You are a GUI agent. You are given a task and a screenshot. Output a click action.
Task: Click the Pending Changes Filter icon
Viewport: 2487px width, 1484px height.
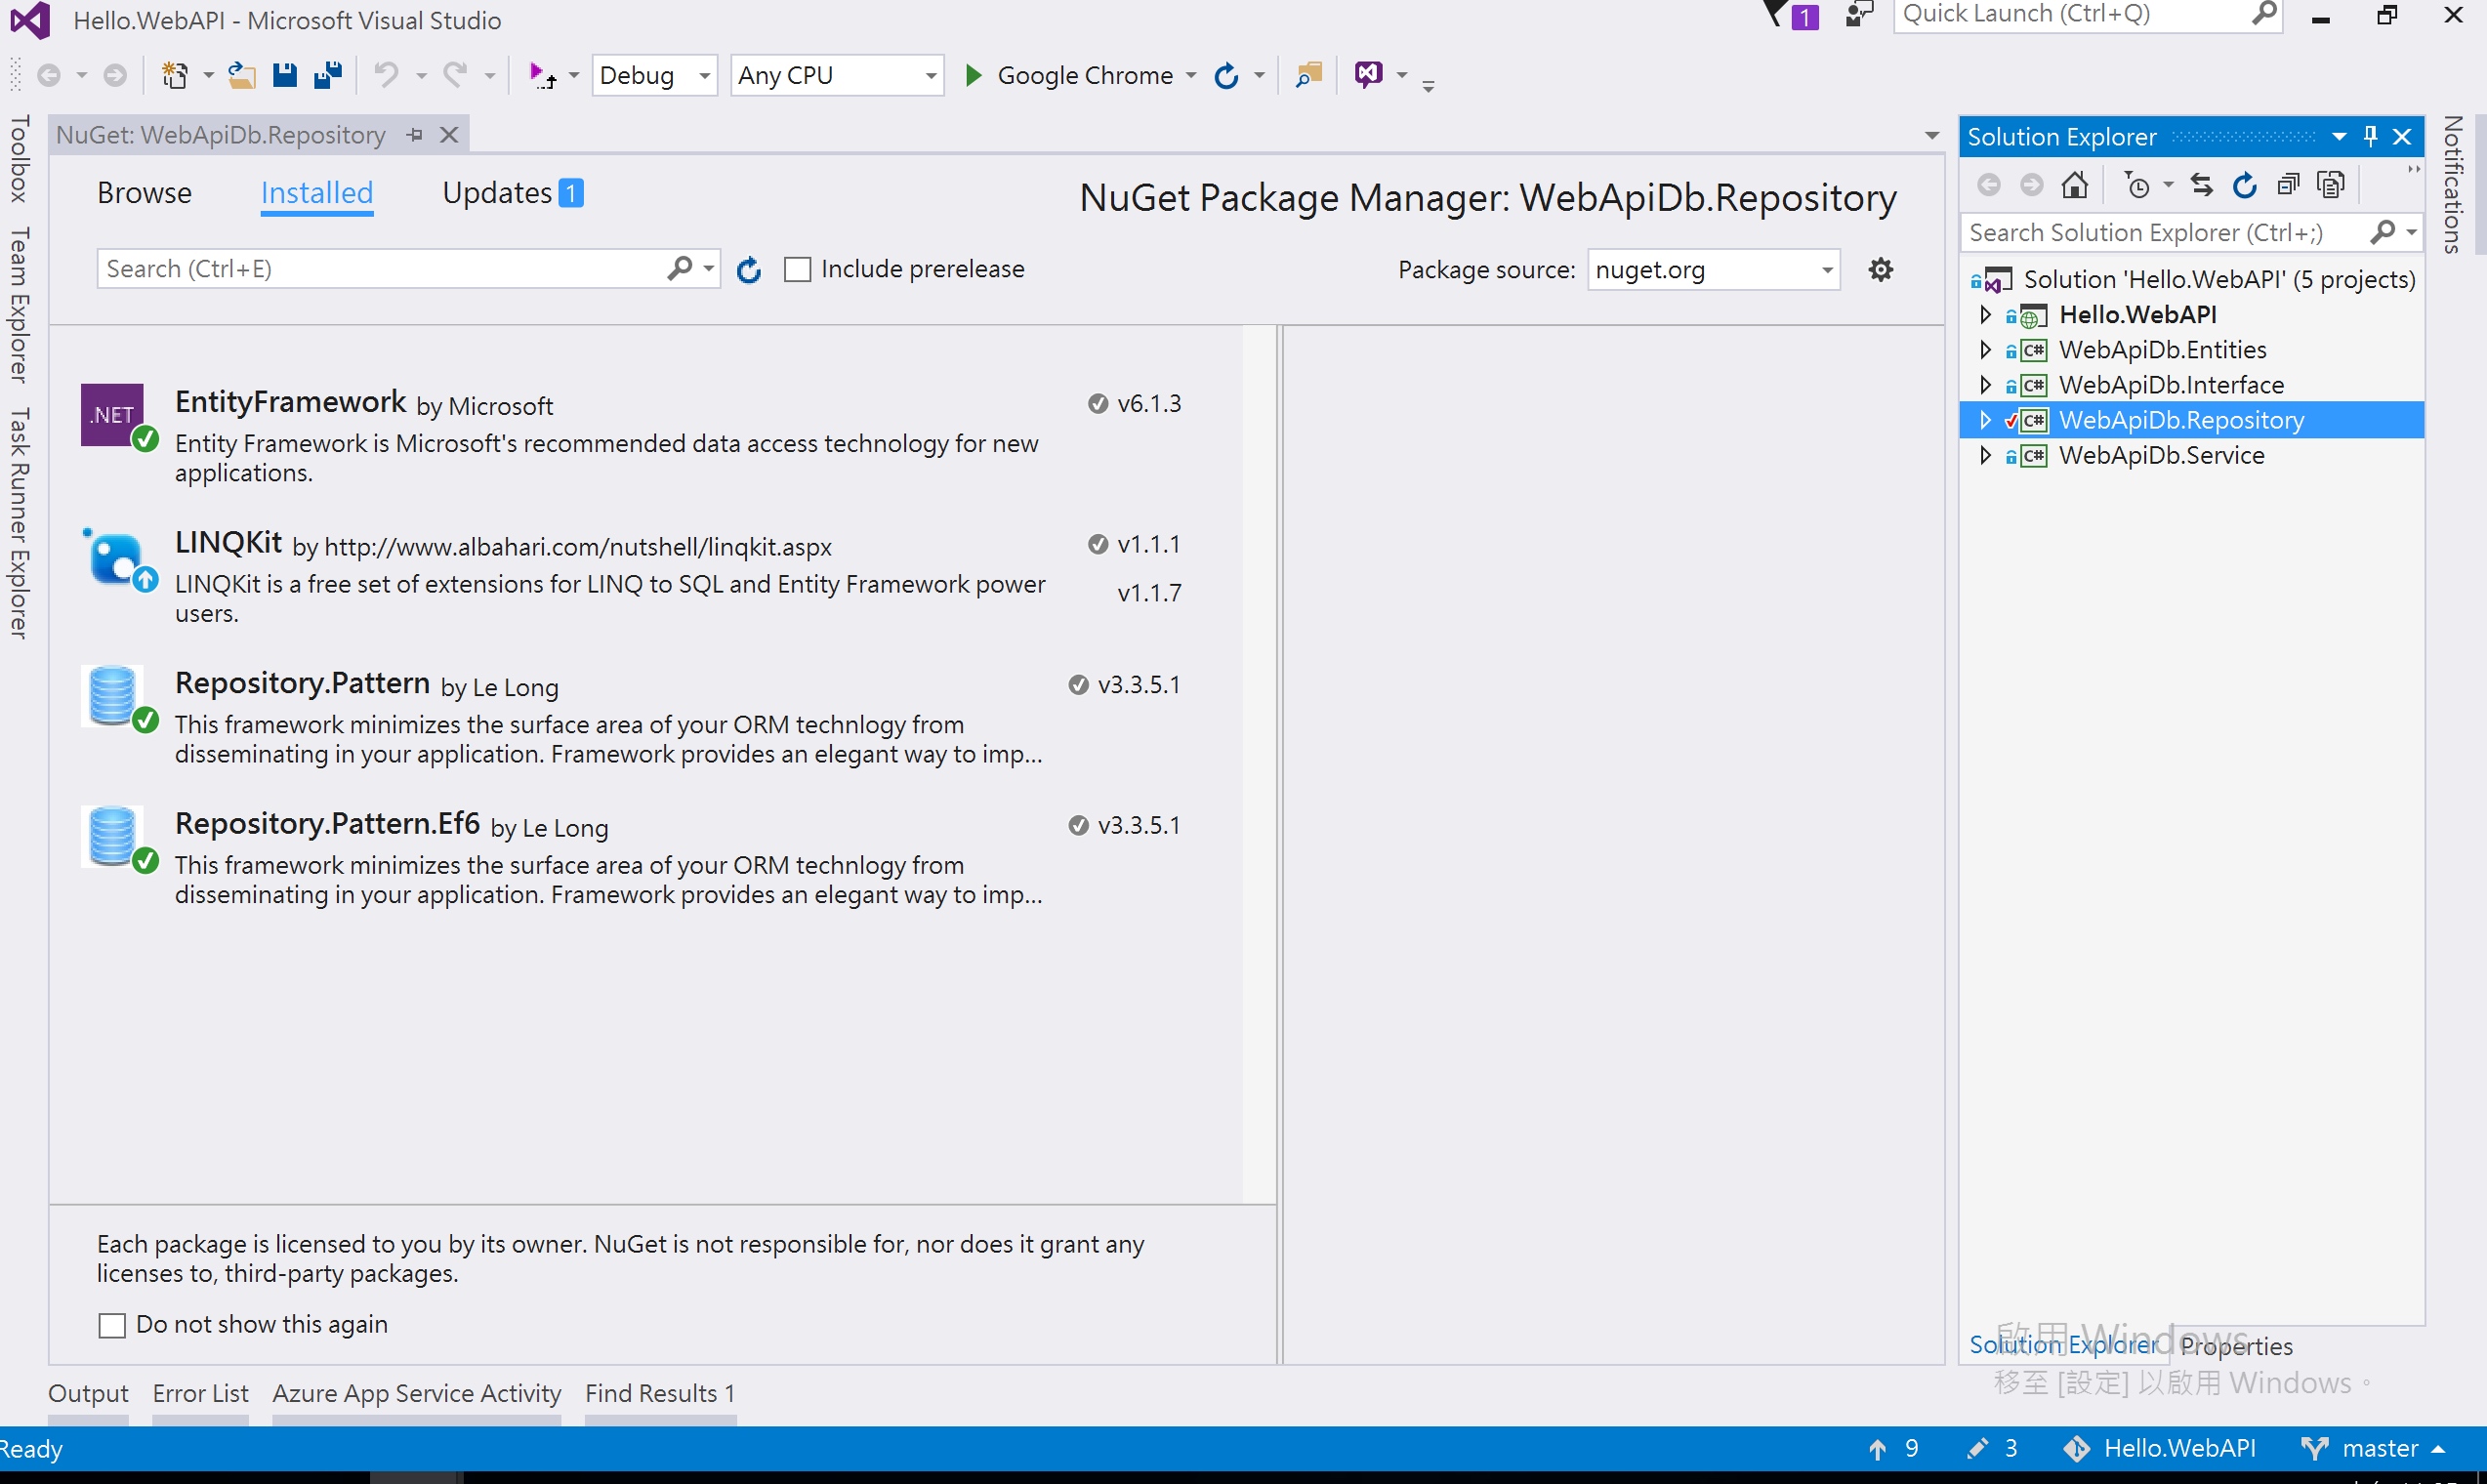click(x=2139, y=185)
